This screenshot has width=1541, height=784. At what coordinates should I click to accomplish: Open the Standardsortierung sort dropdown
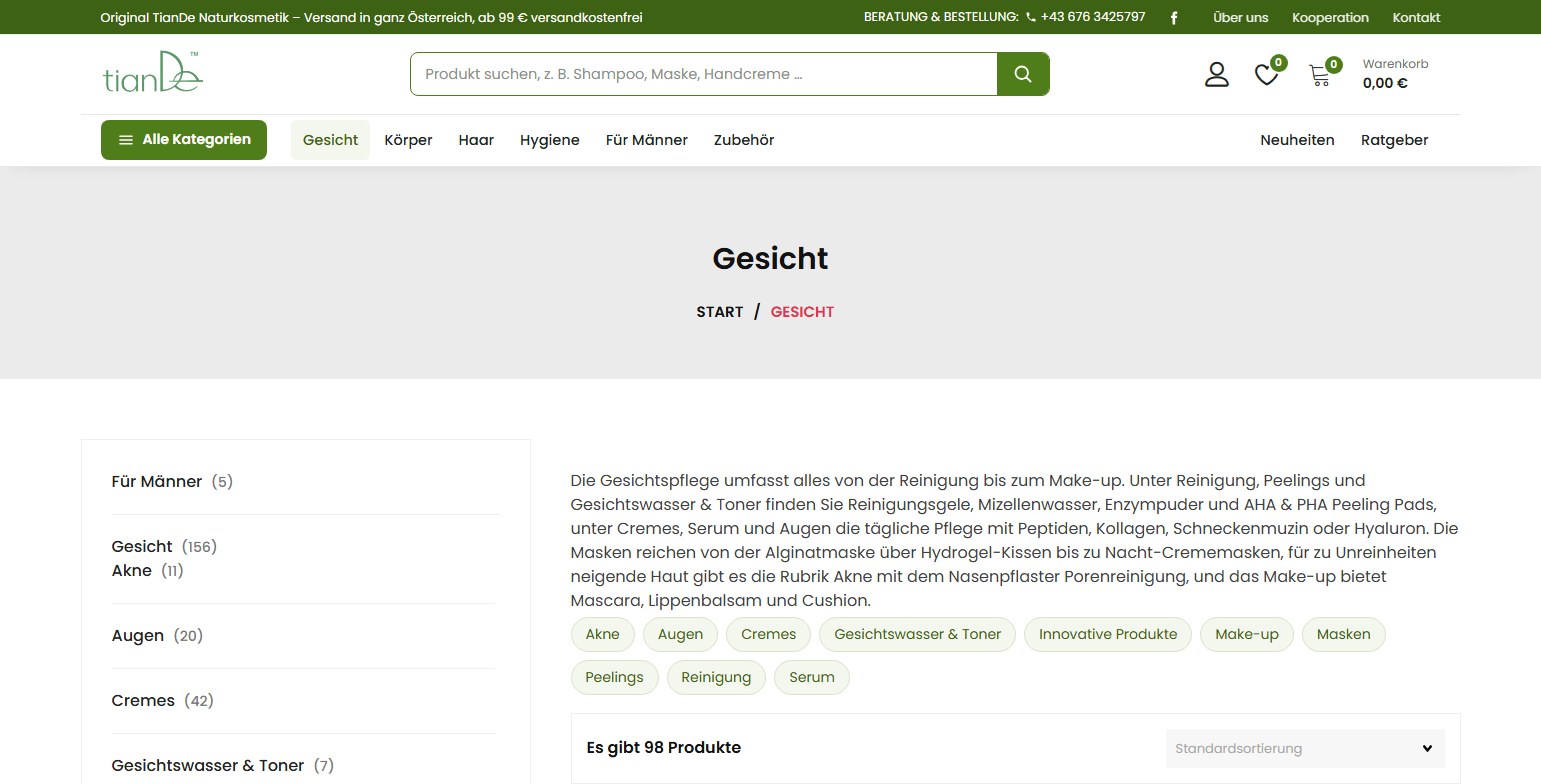coord(1305,748)
